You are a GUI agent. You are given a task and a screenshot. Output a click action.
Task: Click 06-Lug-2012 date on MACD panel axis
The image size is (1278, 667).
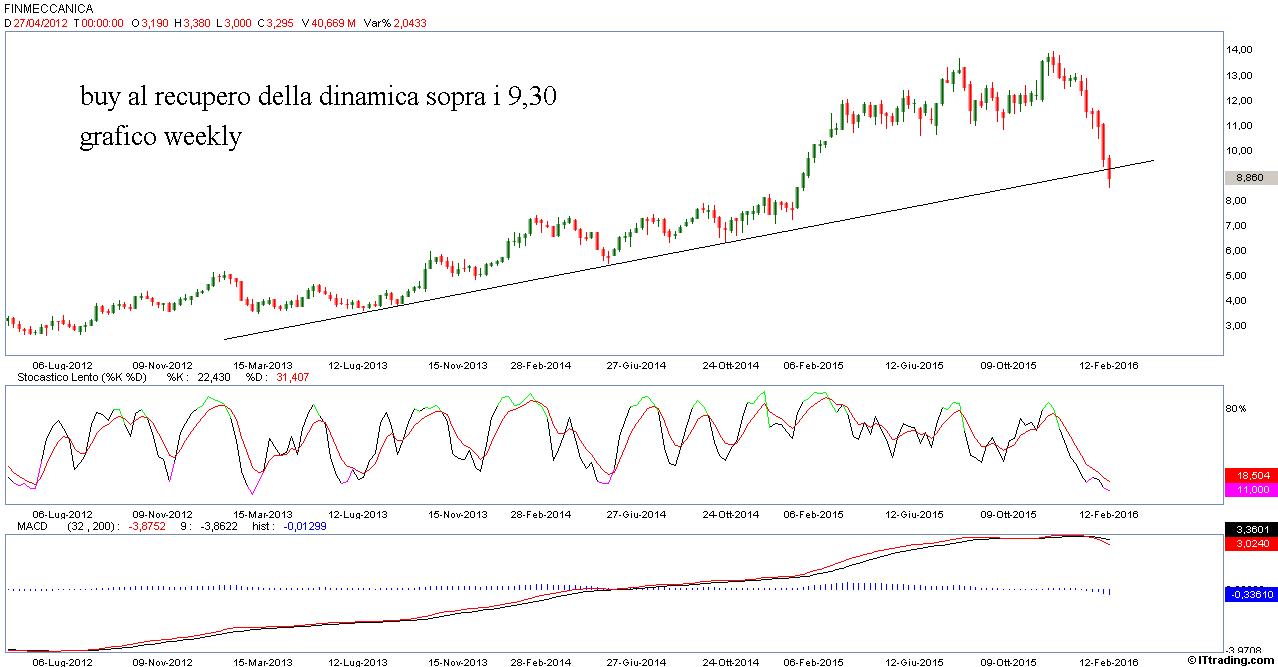(63, 661)
